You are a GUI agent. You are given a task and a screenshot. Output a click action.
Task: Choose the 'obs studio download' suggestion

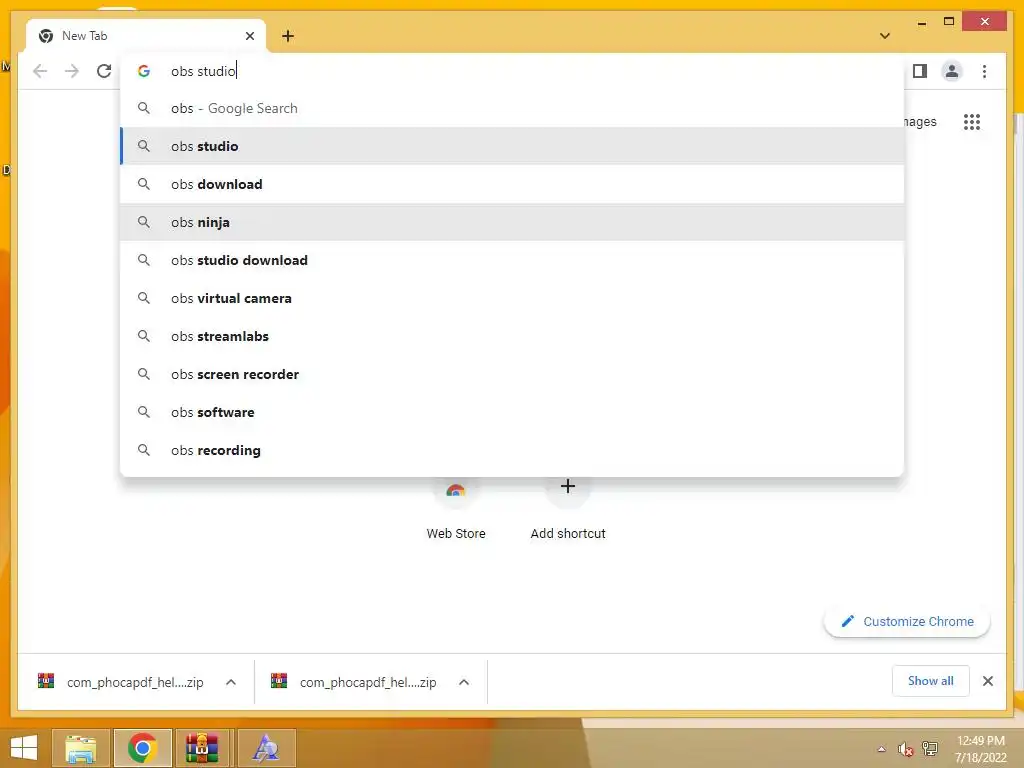[512, 260]
